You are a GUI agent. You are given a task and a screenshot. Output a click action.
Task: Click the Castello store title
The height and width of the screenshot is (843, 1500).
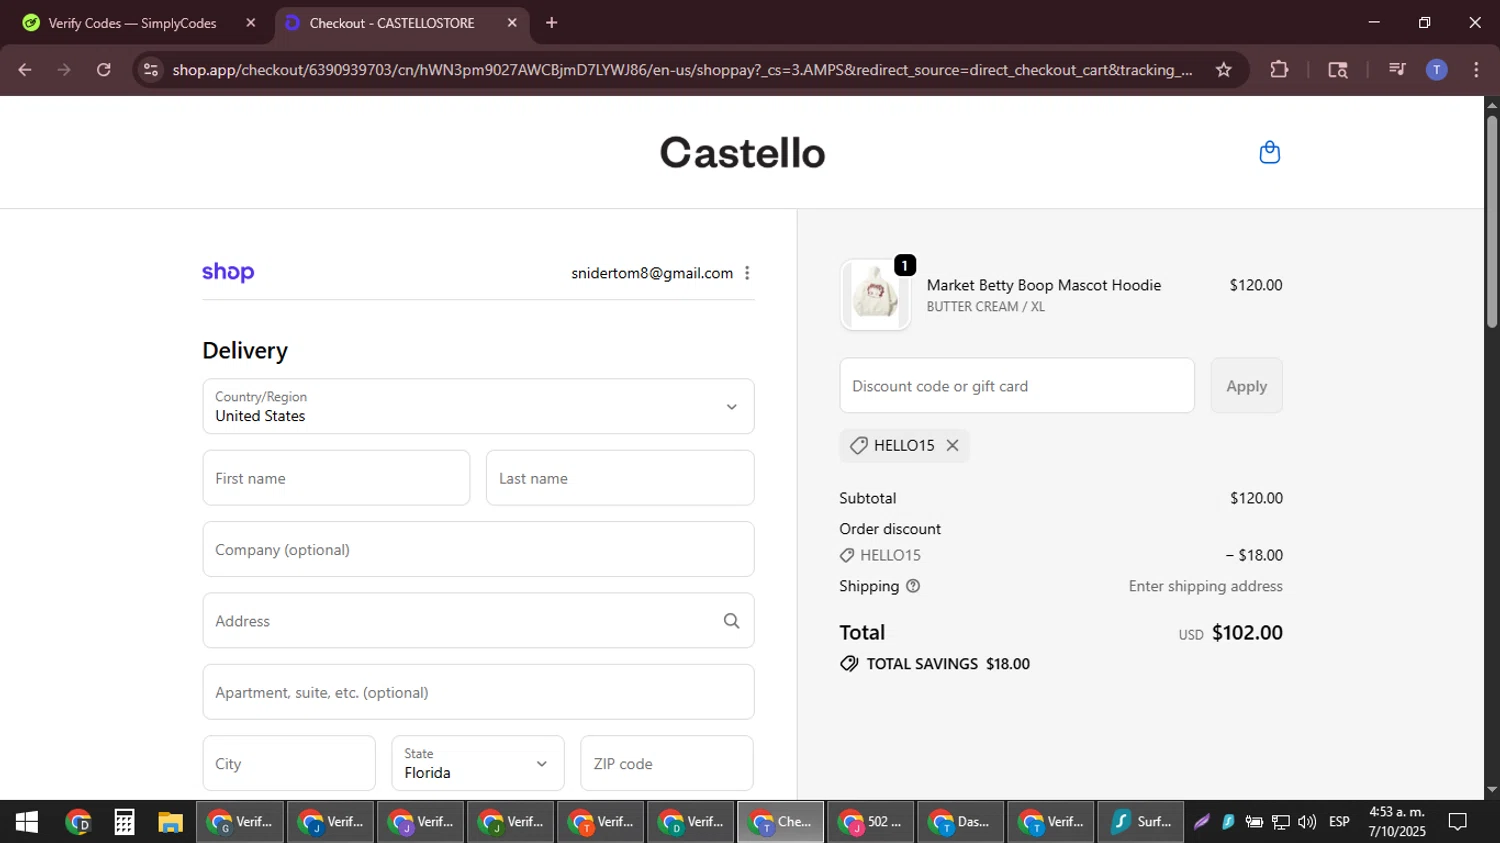click(742, 152)
